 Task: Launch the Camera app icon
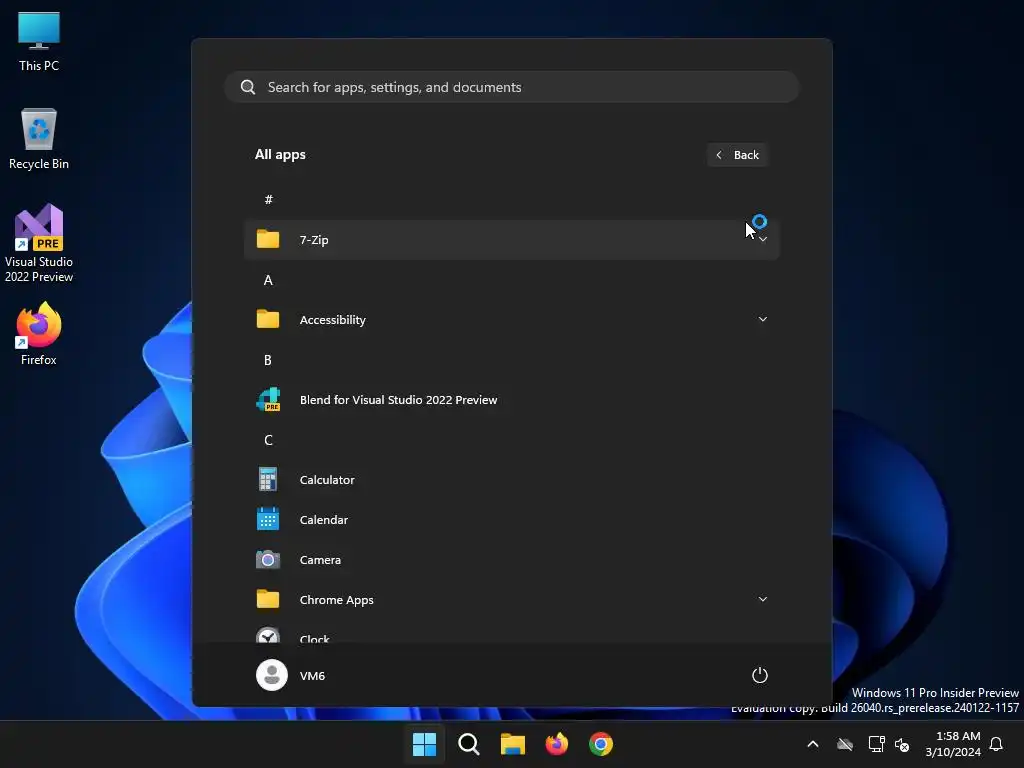268,560
